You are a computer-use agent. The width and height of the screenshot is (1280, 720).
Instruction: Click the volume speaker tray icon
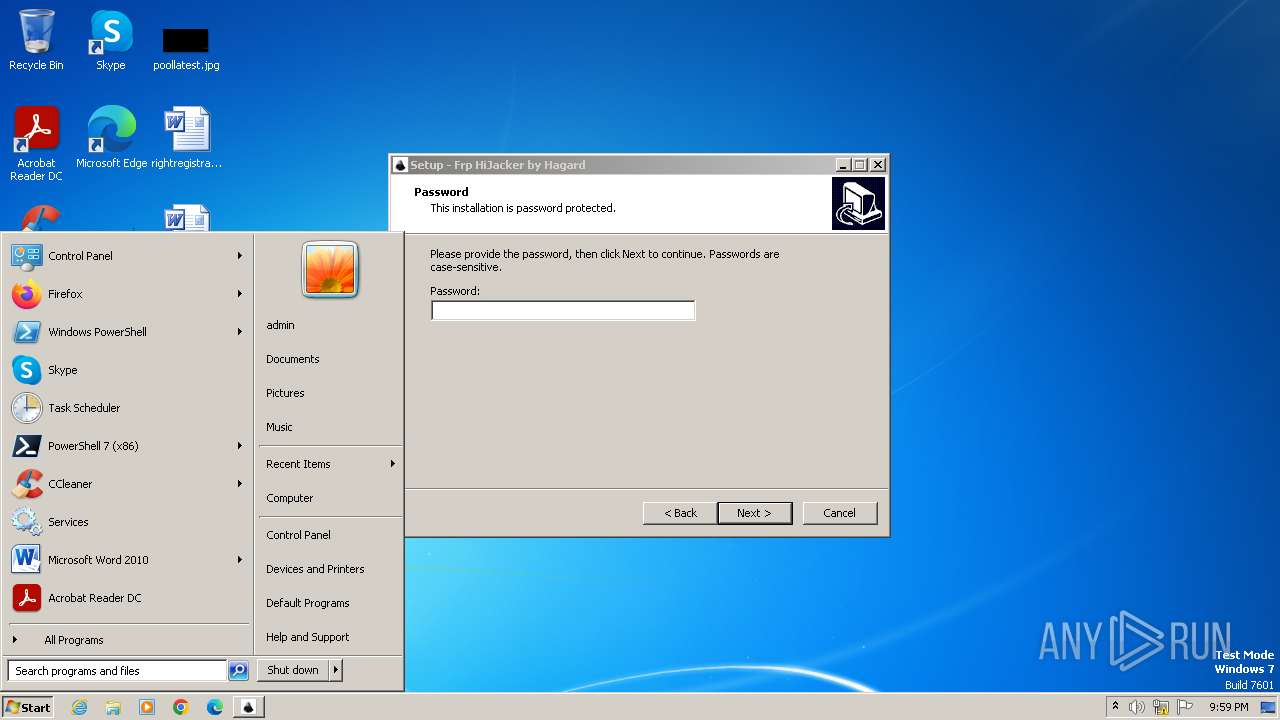click(1137, 707)
